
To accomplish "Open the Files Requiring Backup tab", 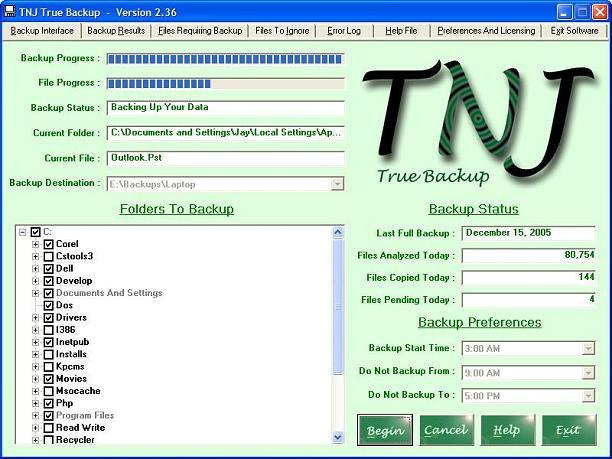I will pos(200,31).
